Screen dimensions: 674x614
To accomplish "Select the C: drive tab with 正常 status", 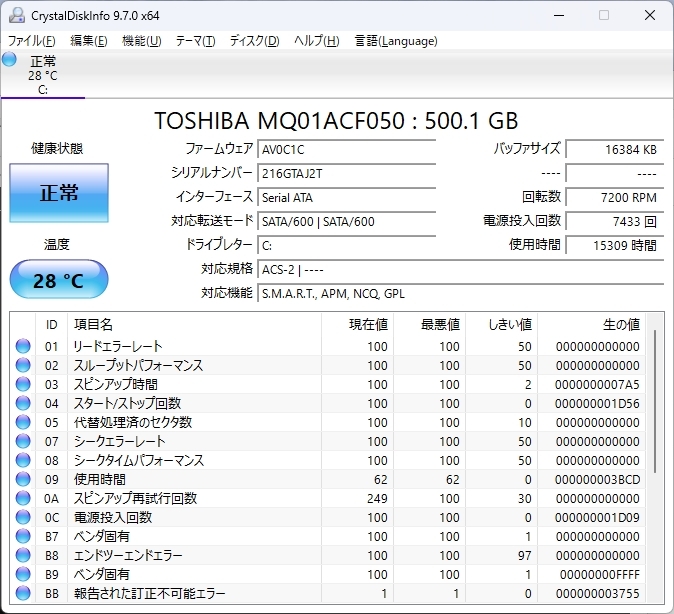I will click(43, 75).
